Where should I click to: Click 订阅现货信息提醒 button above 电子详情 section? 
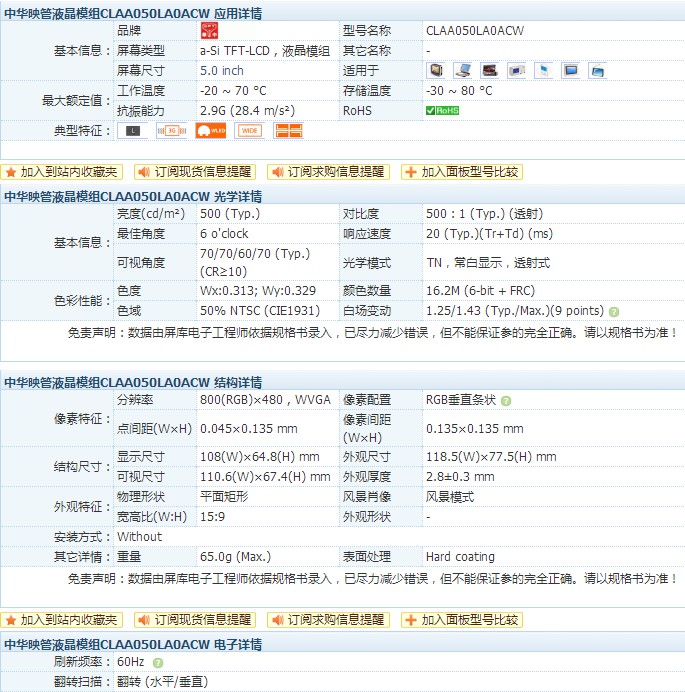[x=195, y=620]
